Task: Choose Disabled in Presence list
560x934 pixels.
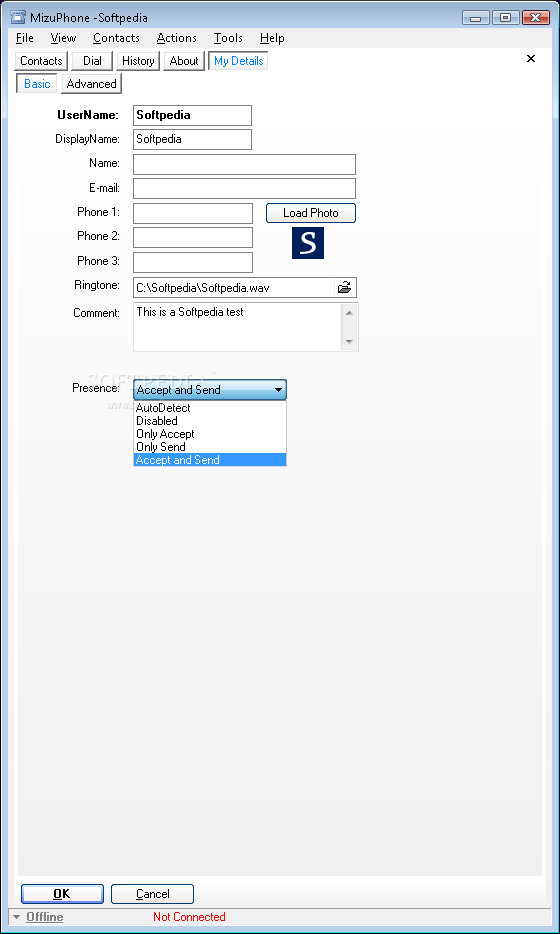Action: point(210,421)
